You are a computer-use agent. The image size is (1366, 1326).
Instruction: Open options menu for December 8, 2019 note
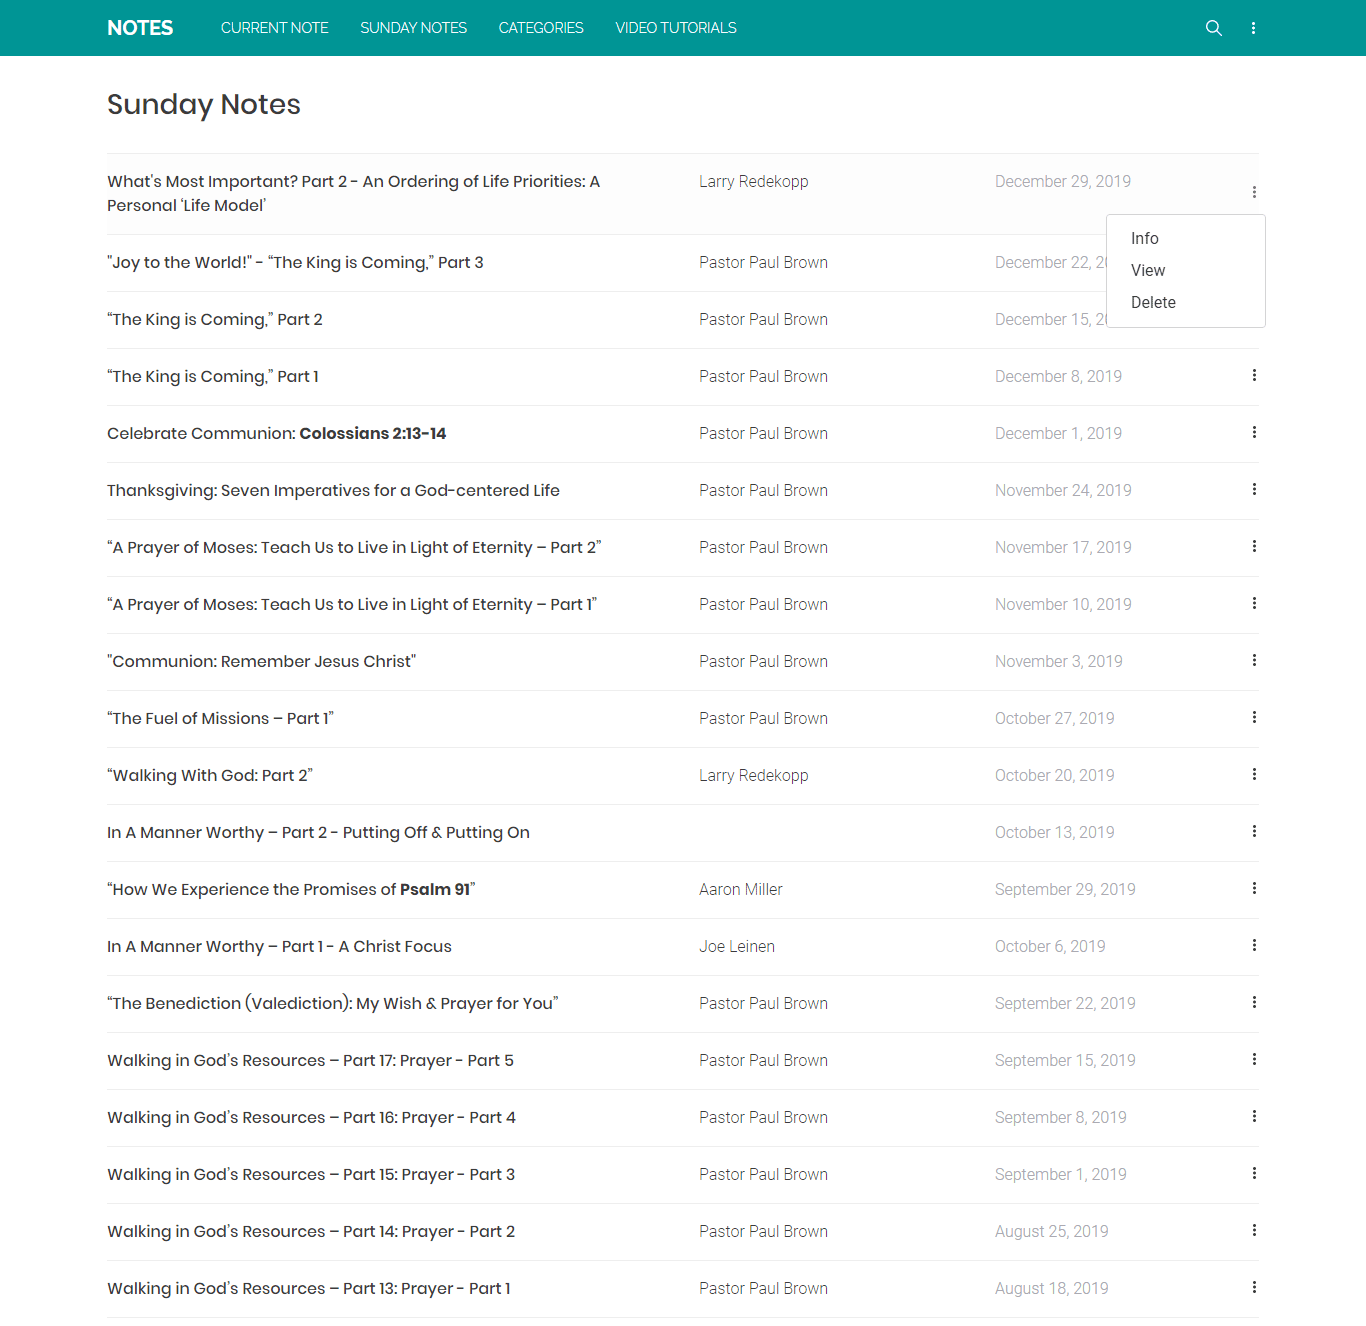pos(1254,376)
